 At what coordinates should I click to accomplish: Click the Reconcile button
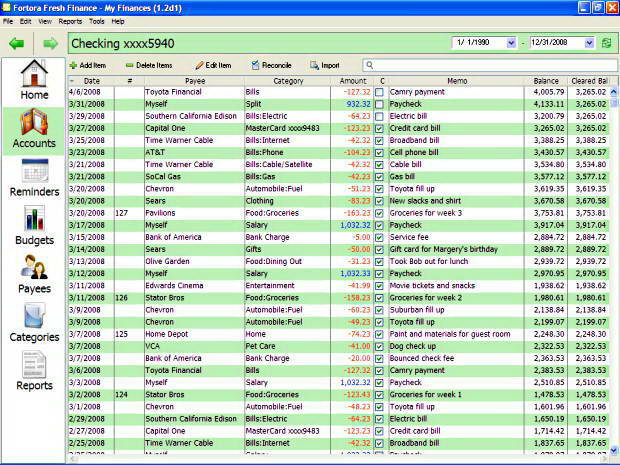point(270,65)
